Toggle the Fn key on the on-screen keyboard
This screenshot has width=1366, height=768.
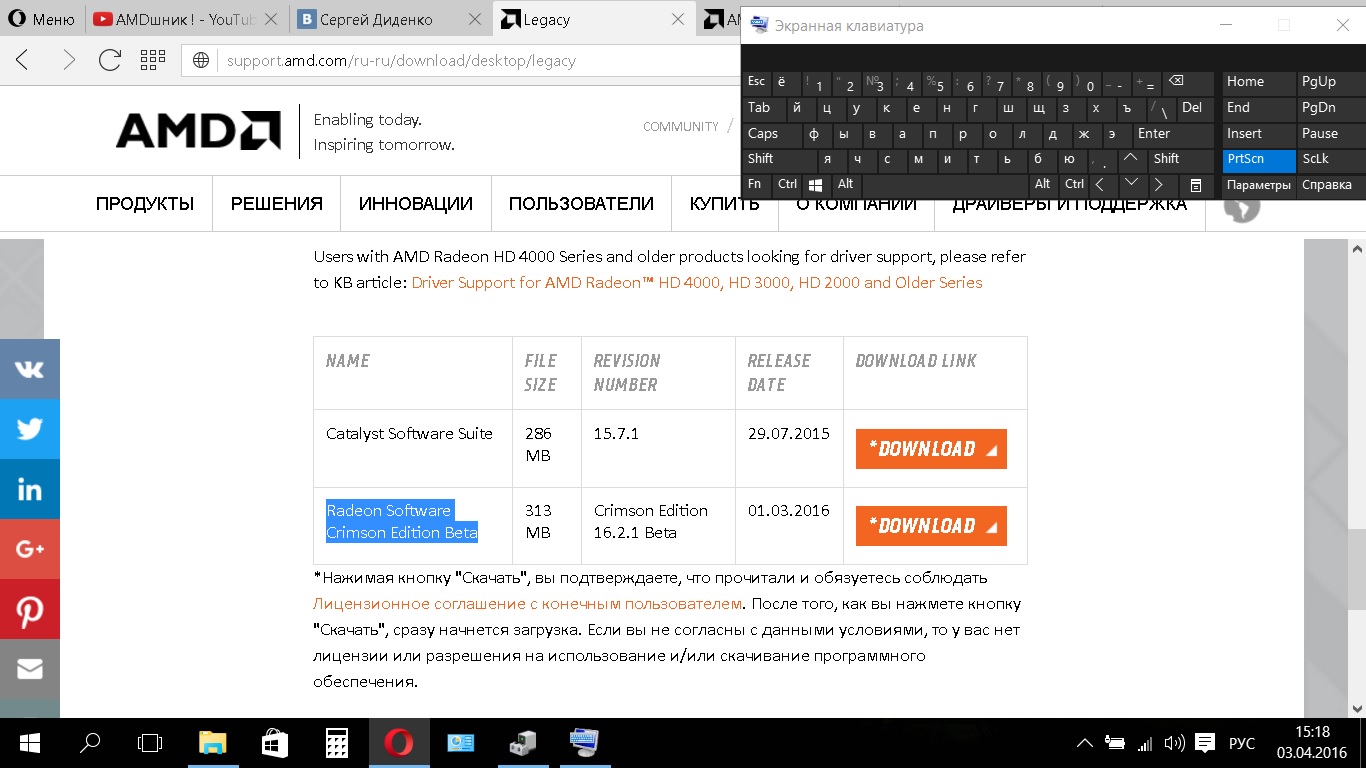pos(757,185)
